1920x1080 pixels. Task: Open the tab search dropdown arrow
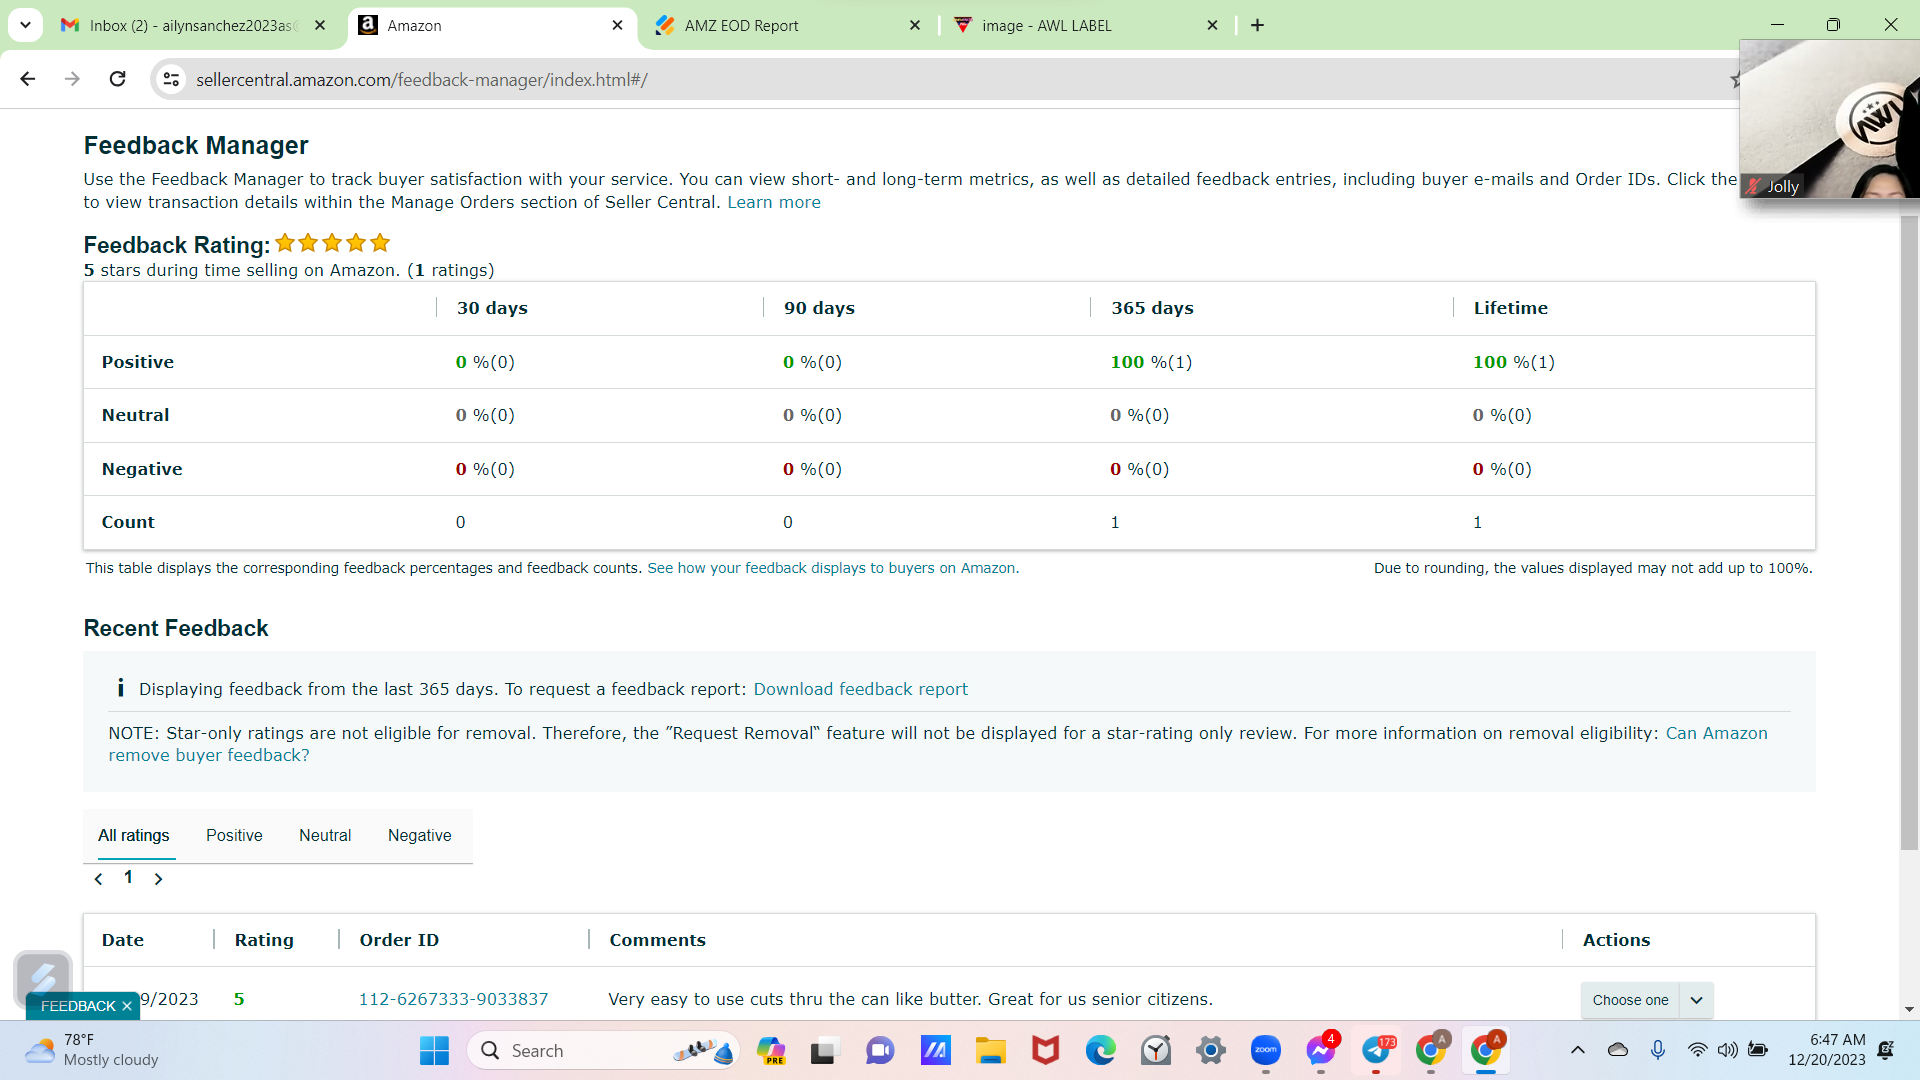tap(25, 25)
